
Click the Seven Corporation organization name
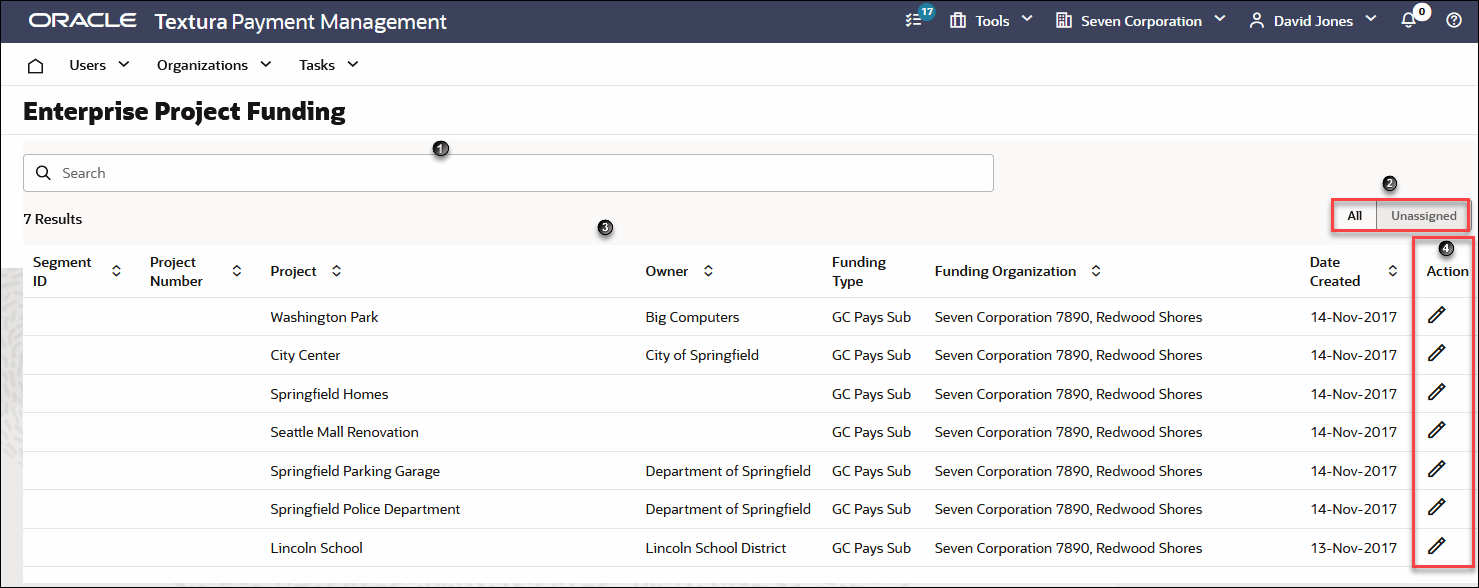pyautogui.click(x=1141, y=21)
